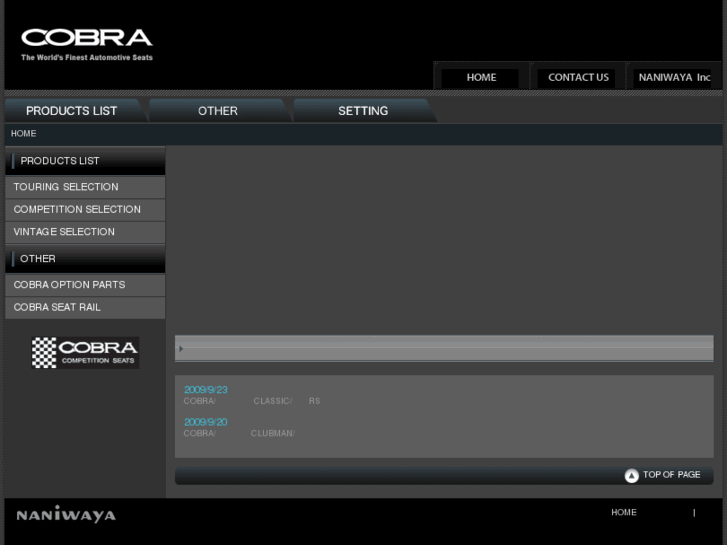
Task: Open COBRA OPTION PARTS in sidebar
Action: tap(85, 285)
